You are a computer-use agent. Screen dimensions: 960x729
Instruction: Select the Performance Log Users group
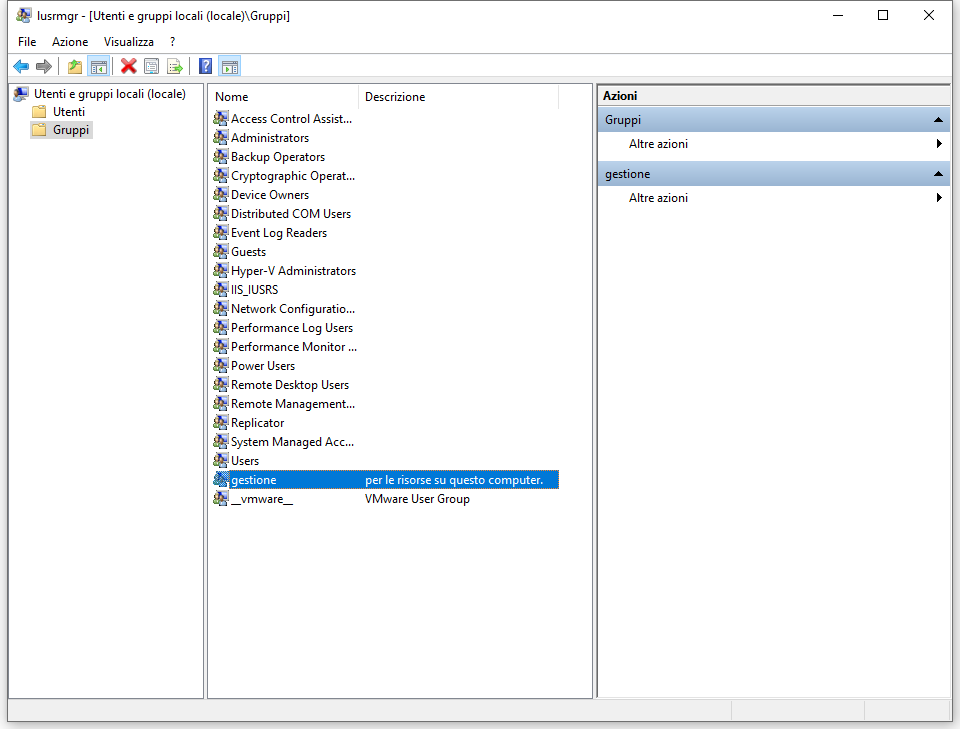[x=291, y=327]
